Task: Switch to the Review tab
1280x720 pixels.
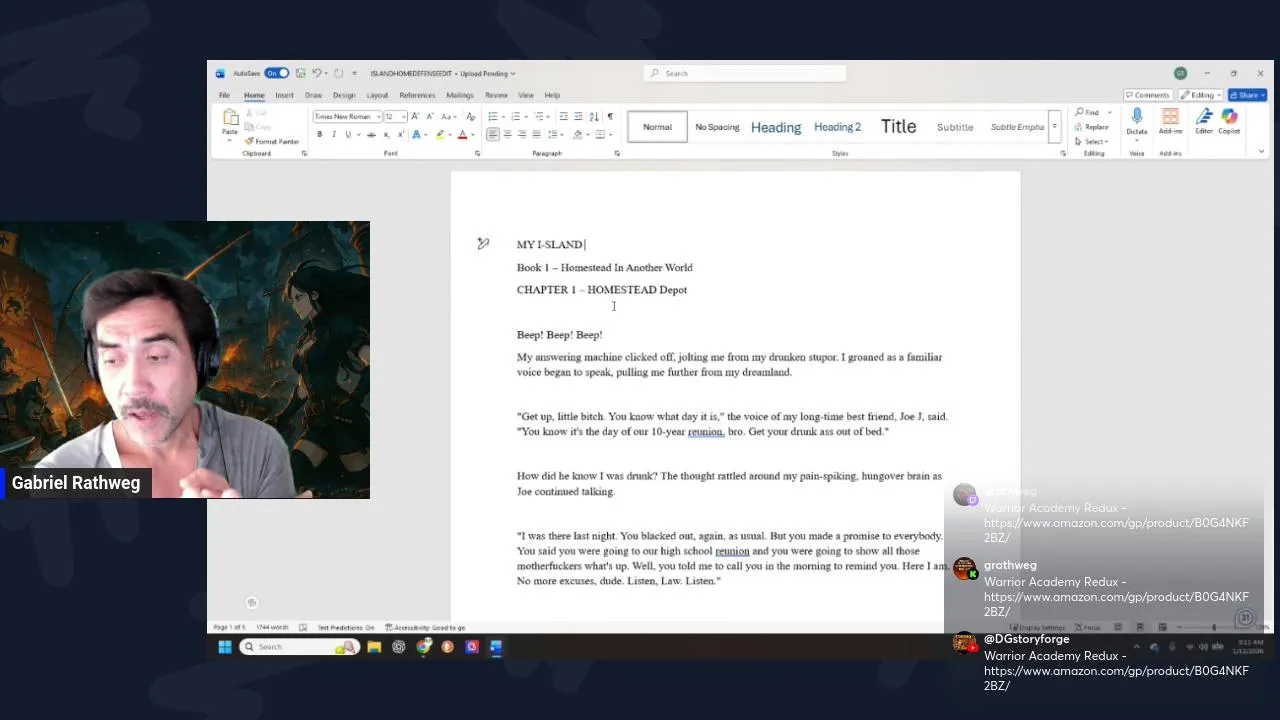Action: click(x=496, y=95)
